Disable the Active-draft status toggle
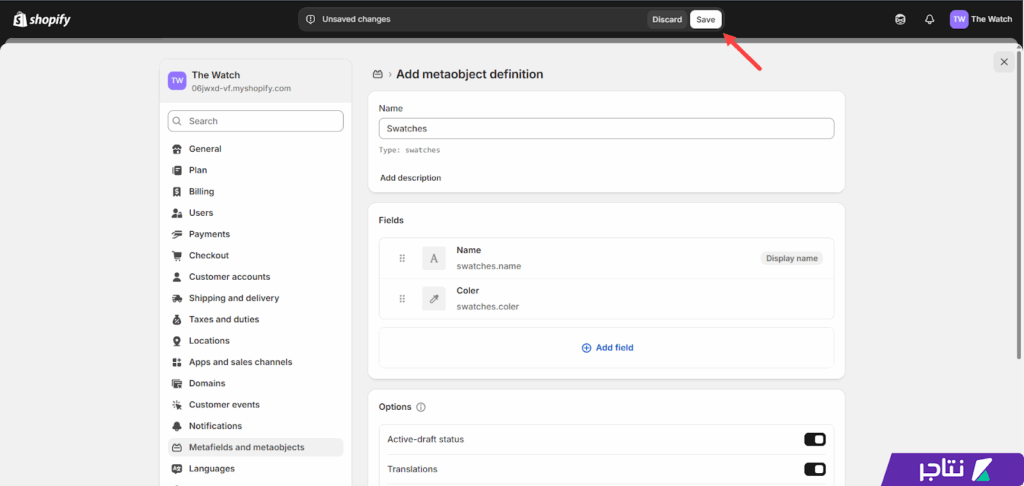The image size is (1024, 486). point(814,439)
